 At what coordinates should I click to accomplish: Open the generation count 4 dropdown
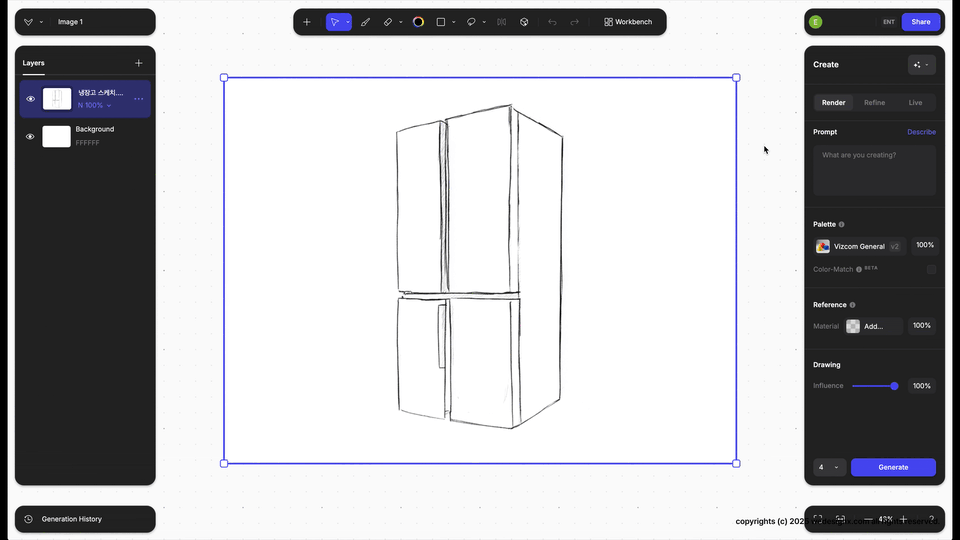830,467
